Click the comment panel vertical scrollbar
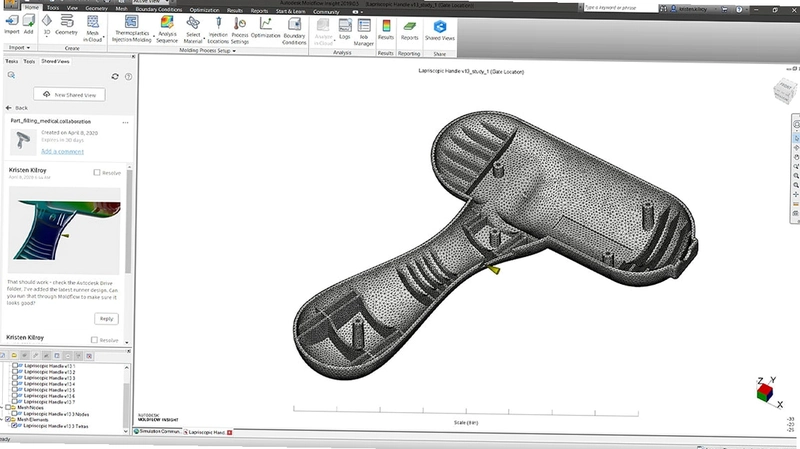This screenshot has height=449, width=800. pyautogui.click(x=129, y=219)
